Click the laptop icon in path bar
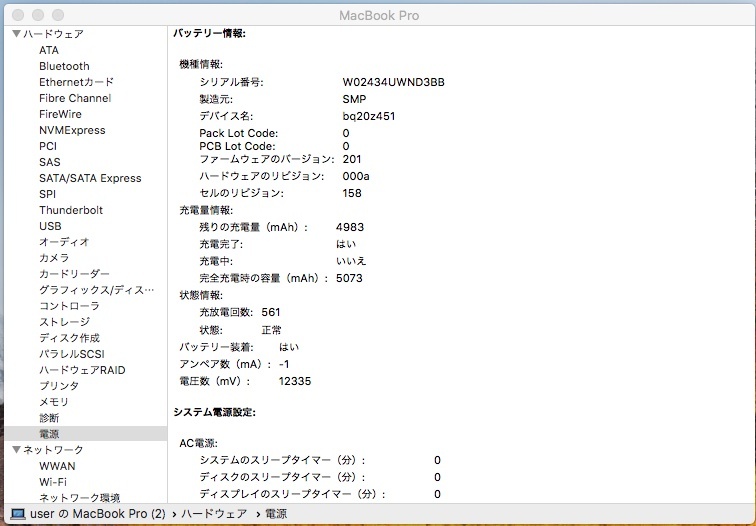This screenshot has width=756, height=526. (18, 514)
